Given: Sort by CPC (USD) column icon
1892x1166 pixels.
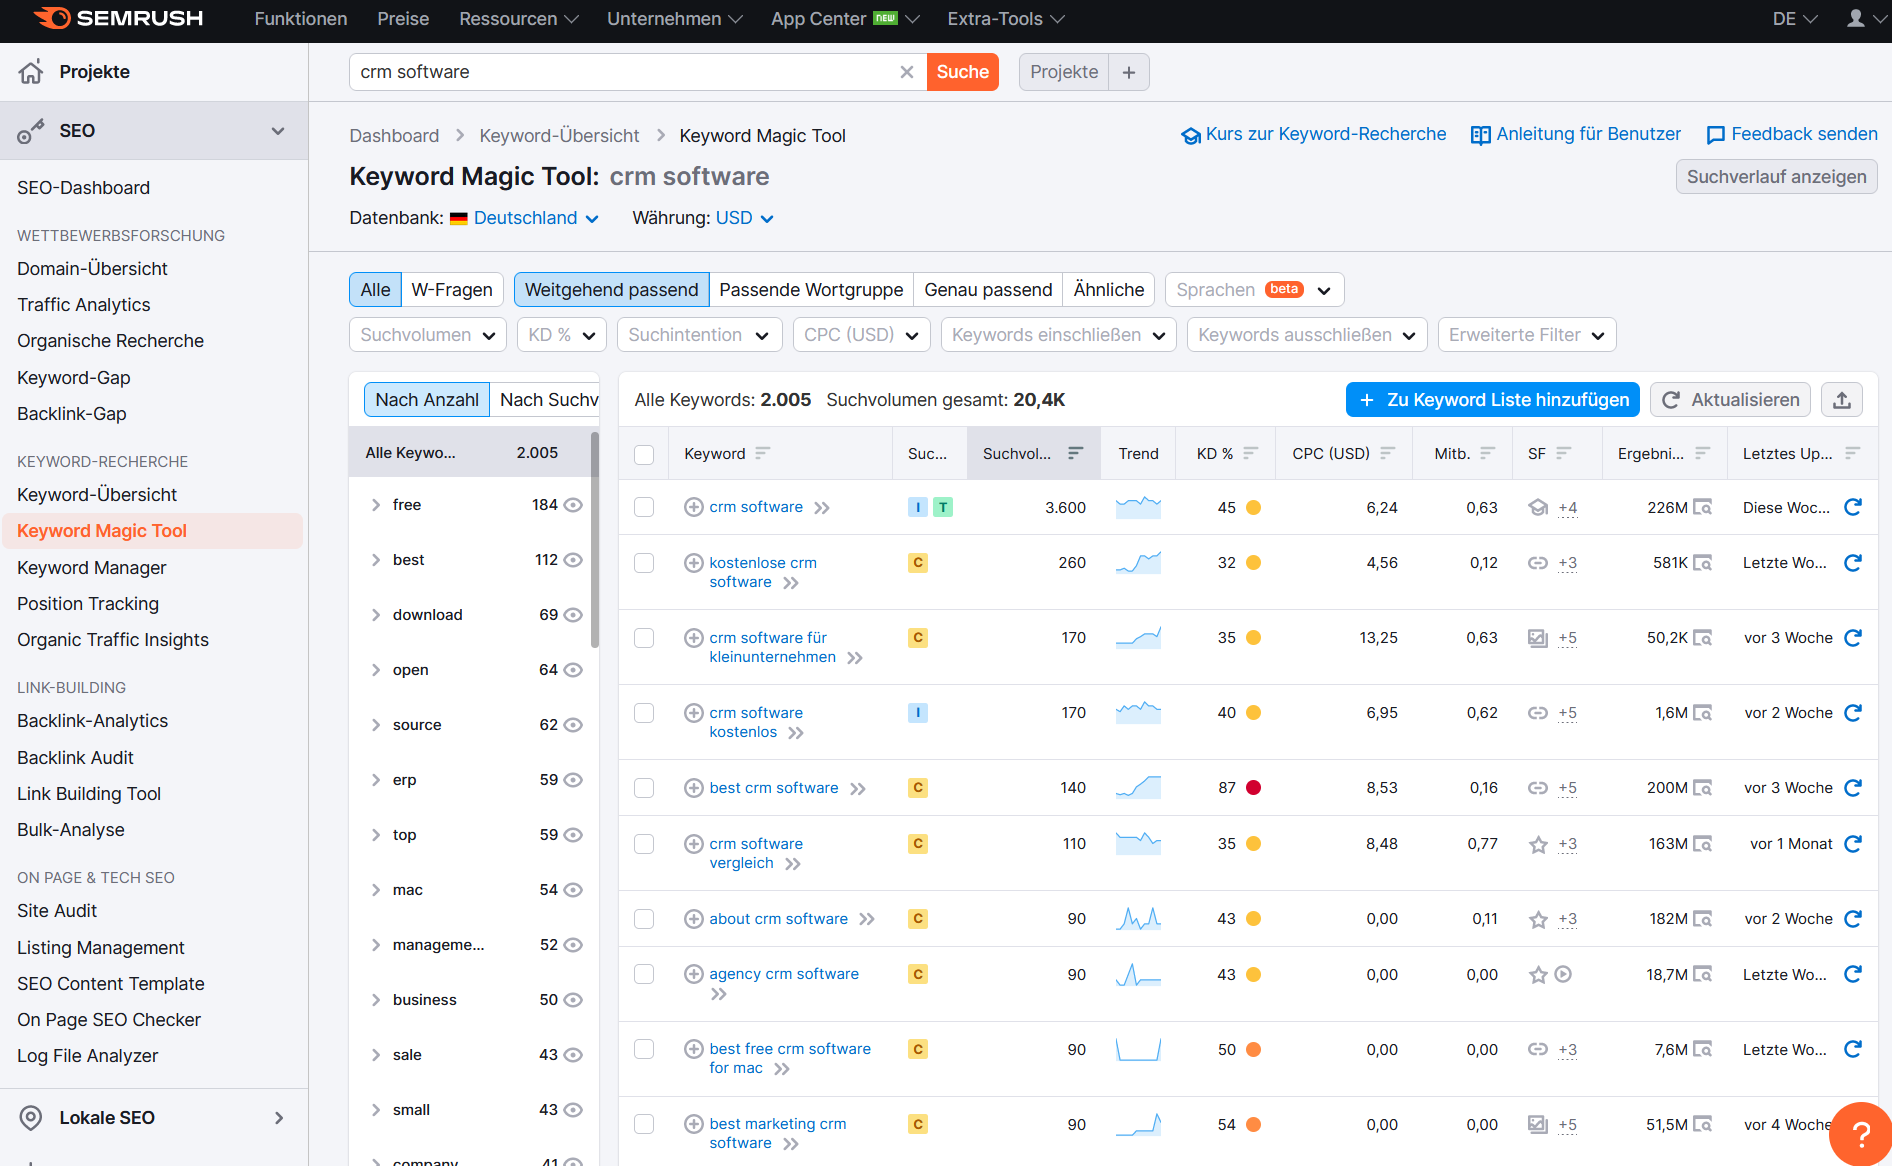Looking at the screenshot, I should coord(1387,453).
